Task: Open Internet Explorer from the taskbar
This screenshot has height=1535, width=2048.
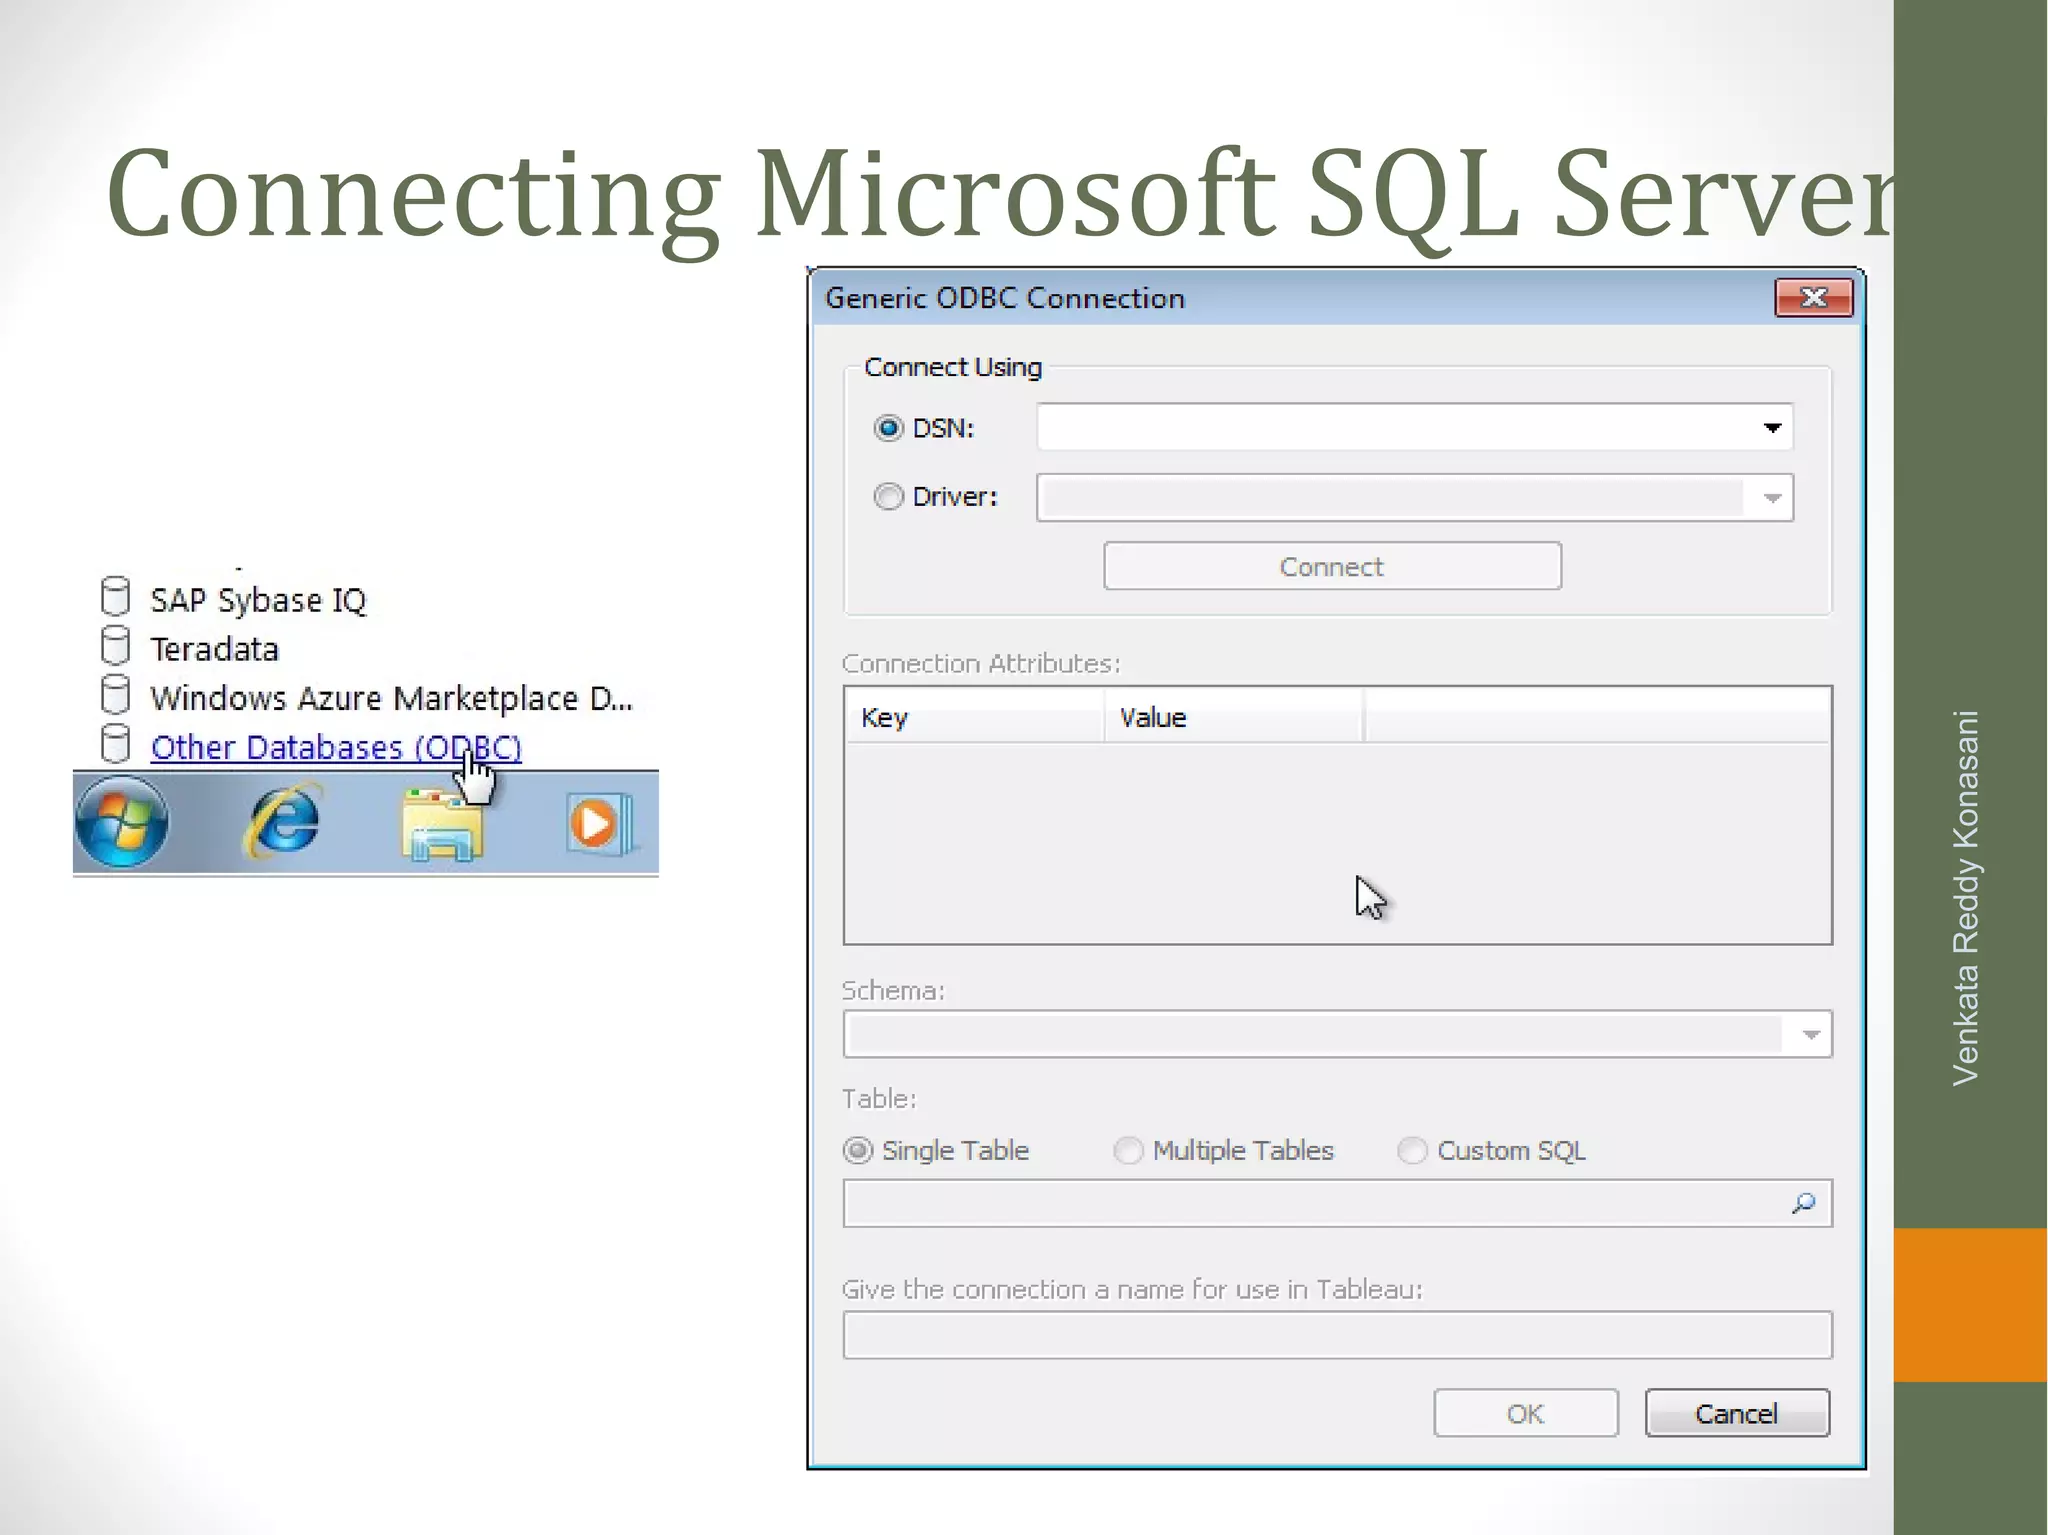Action: [x=284, y=822]
